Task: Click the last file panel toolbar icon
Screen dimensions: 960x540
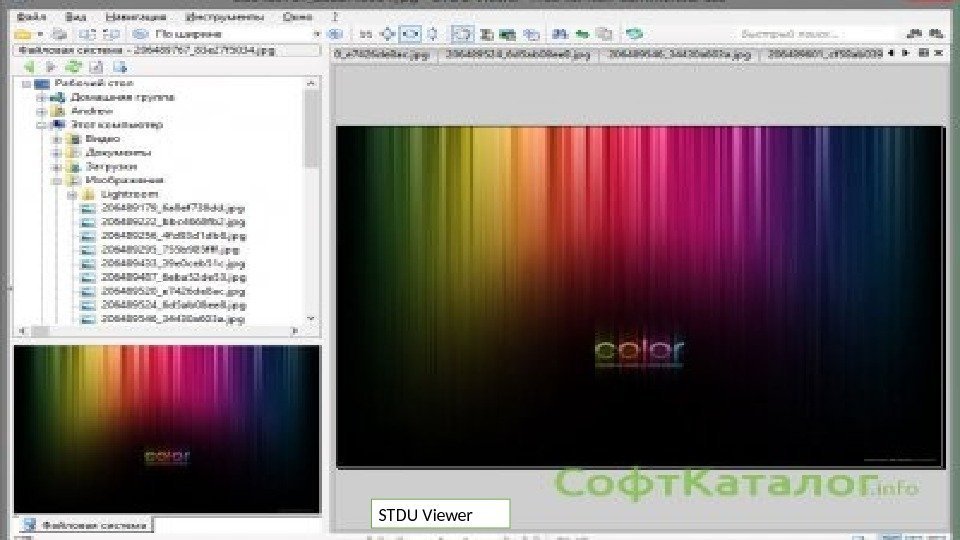Action: tap(119, 67)
